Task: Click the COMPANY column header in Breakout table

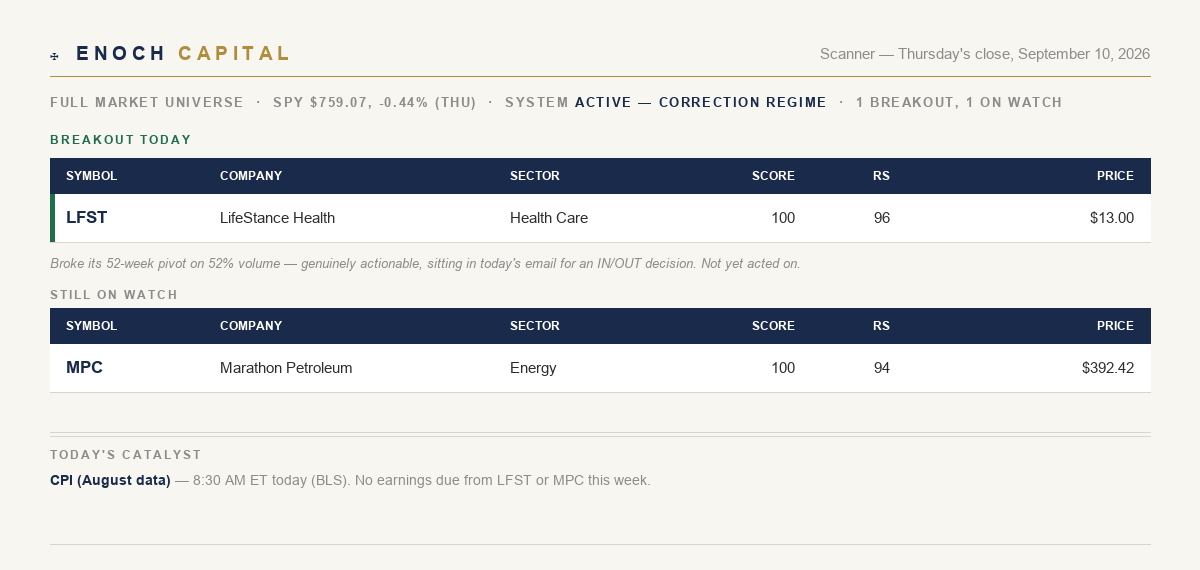Action: pos(251,176)
